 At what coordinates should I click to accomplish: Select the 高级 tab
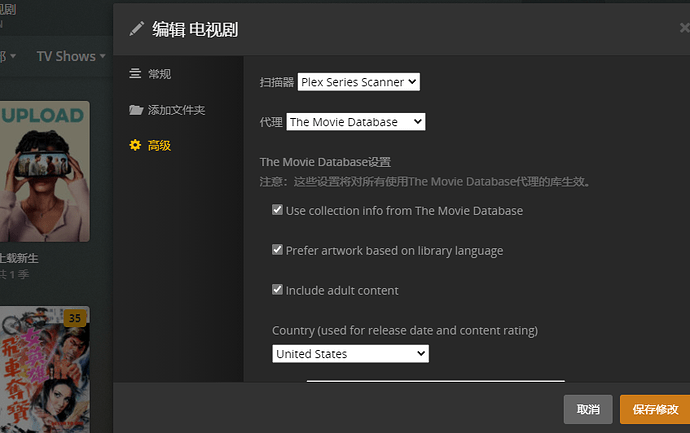tap(159, 146)
